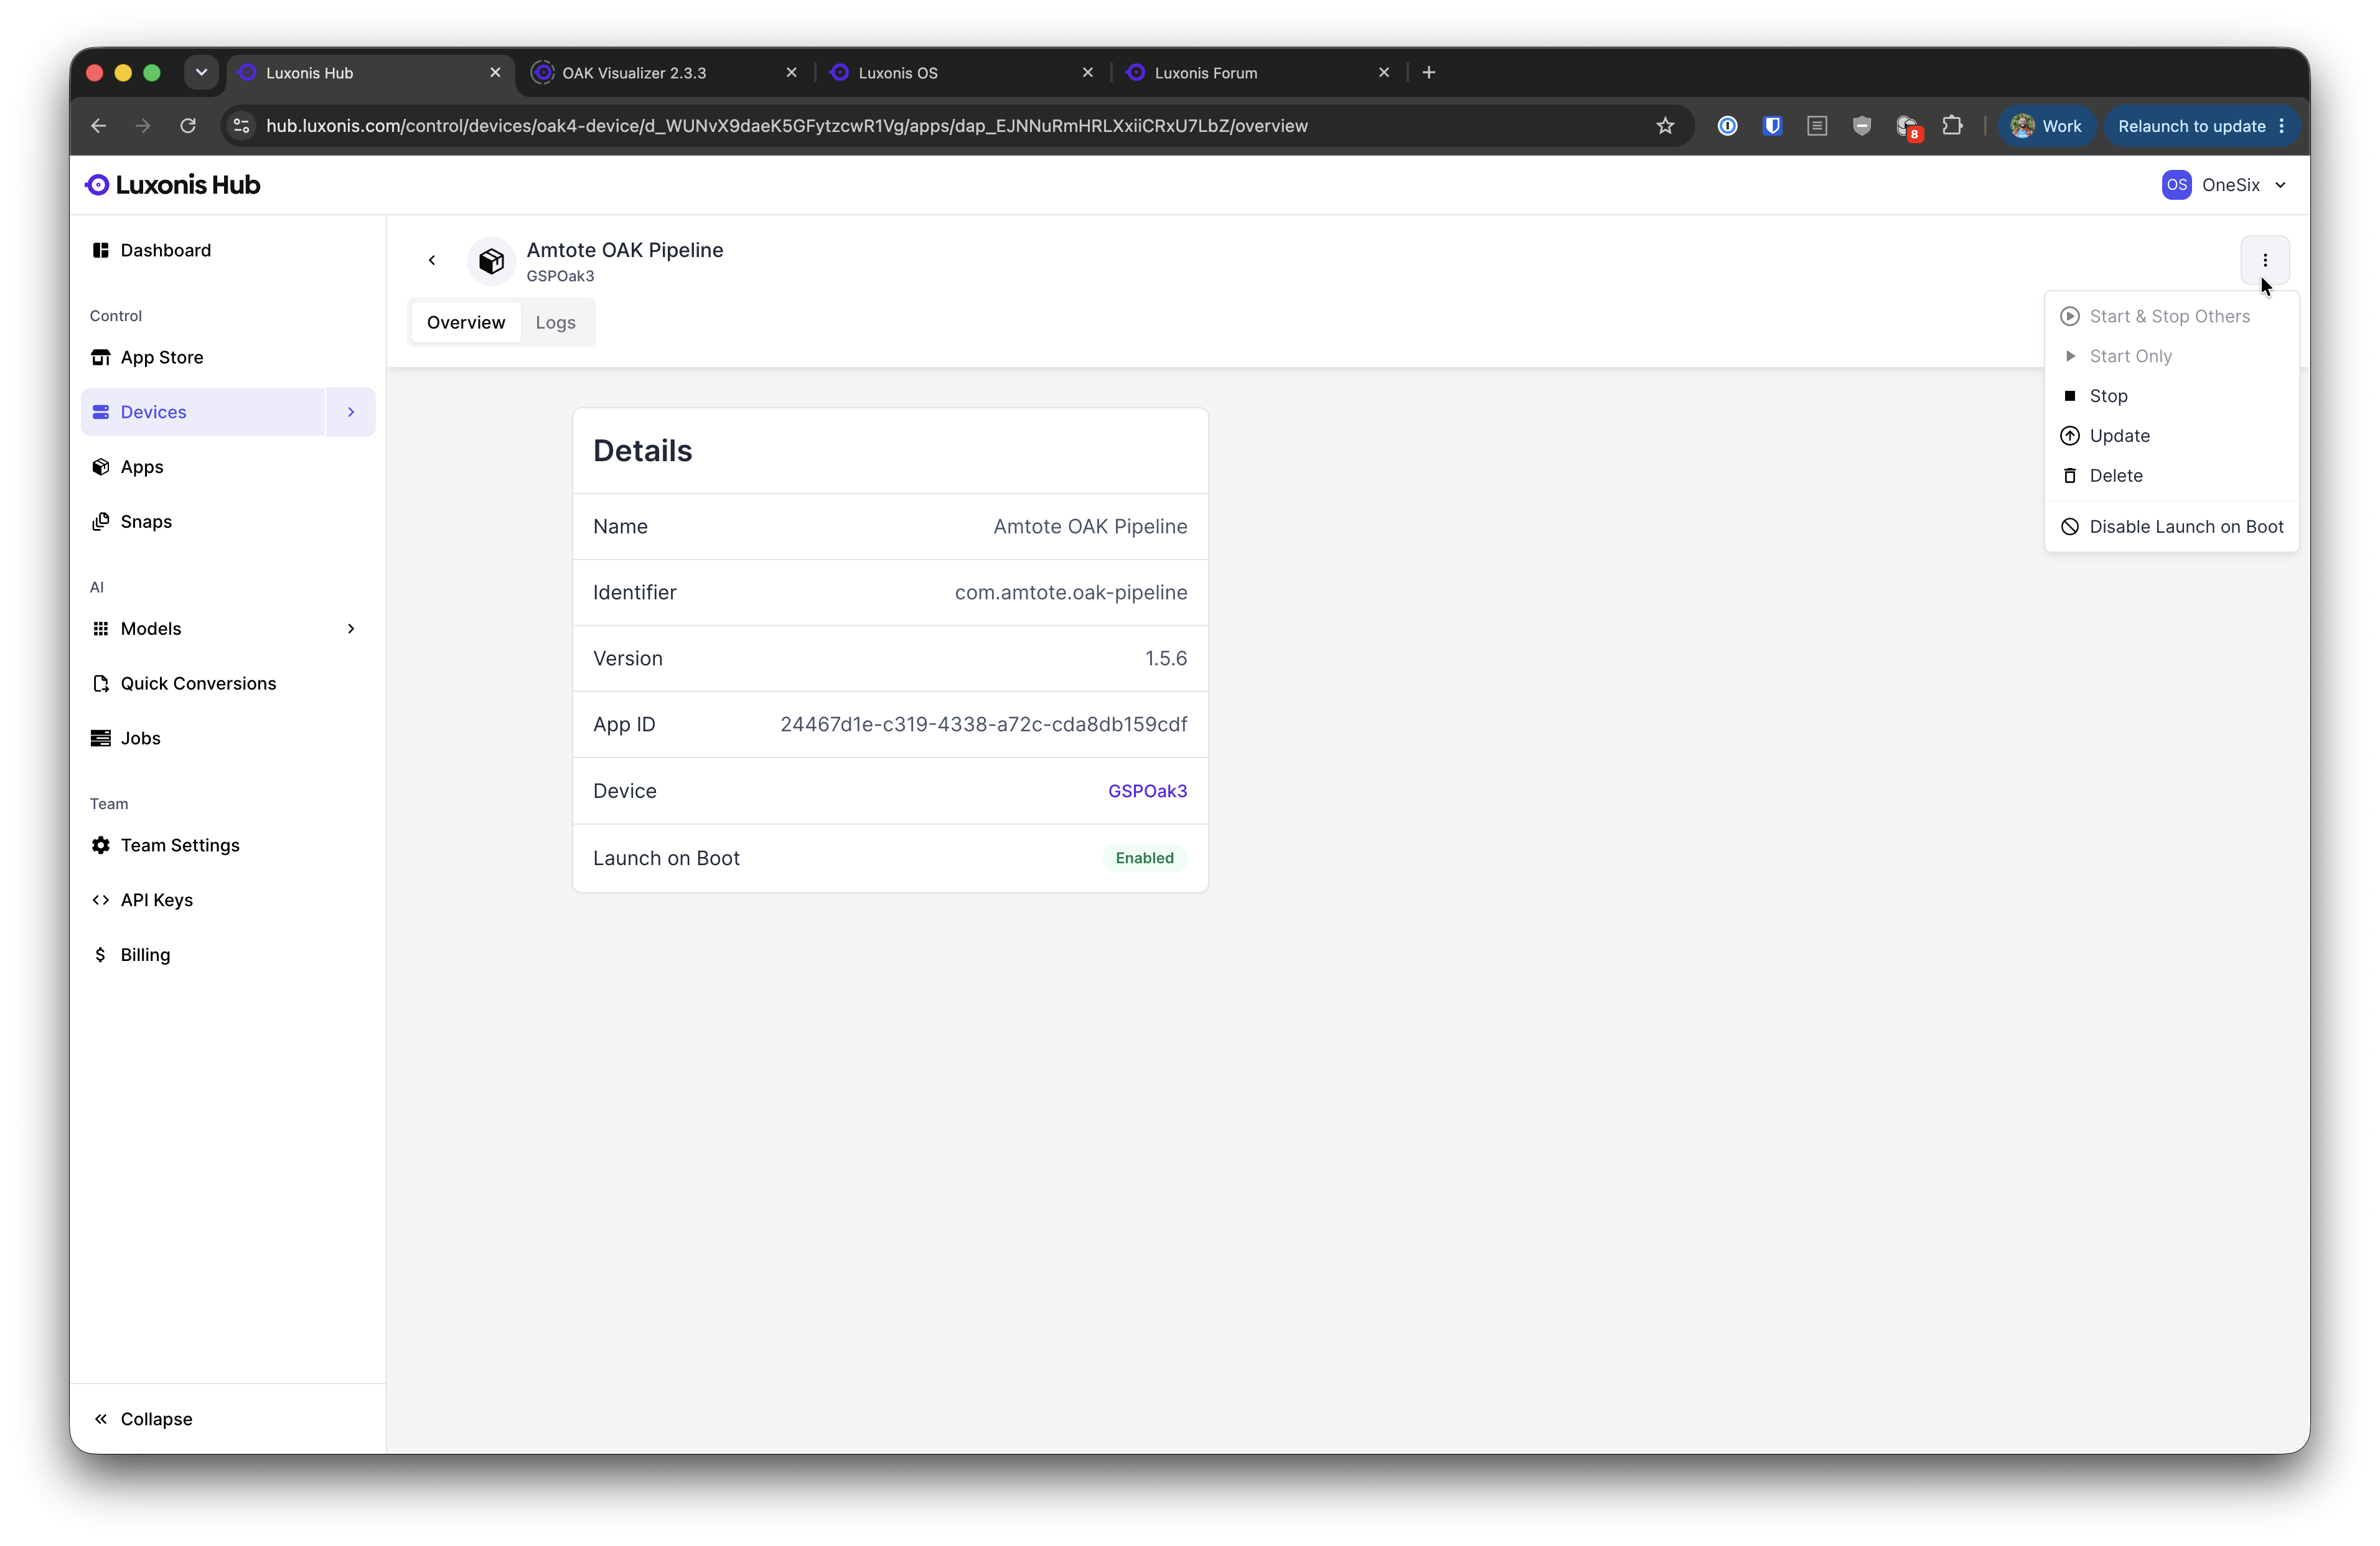Open the Apps sidebar item
2380x1546 pixels.
tap(228, 467)
